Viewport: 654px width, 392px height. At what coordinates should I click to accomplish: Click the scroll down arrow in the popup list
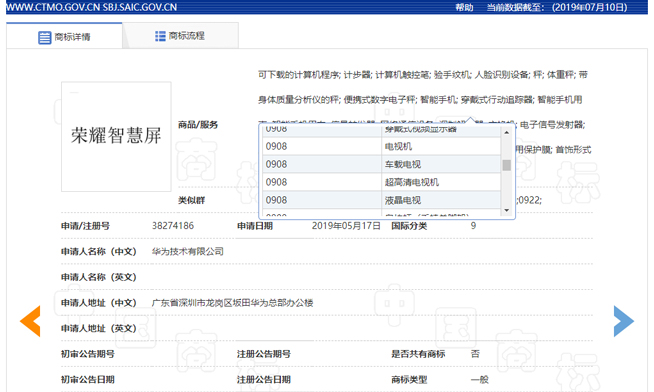pyautogui.click(x=506, y=210)
